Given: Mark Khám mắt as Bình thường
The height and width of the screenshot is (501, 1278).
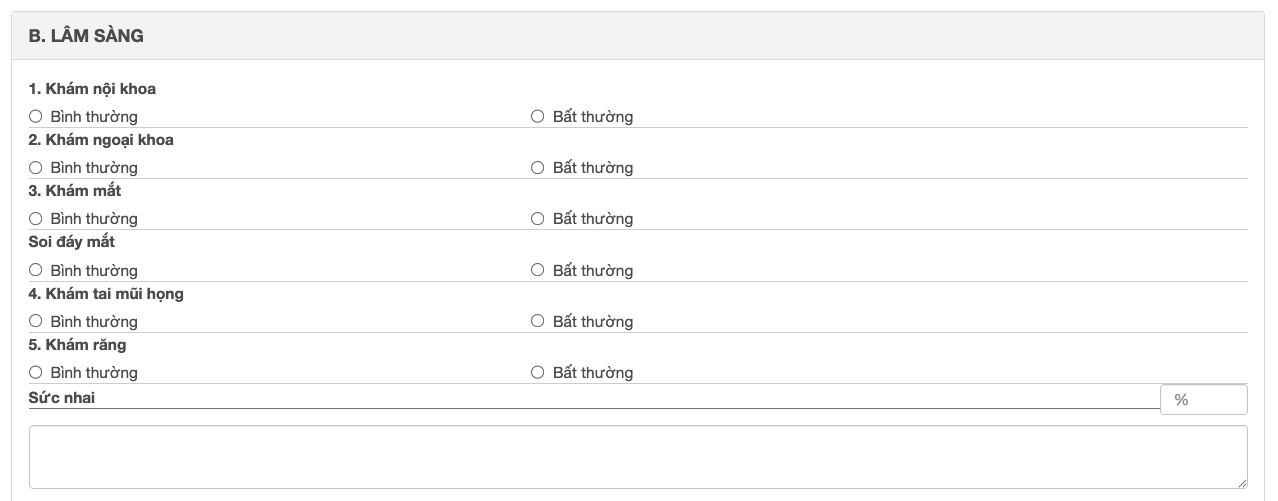Looking at the screenshot, I should click(36, 219).
